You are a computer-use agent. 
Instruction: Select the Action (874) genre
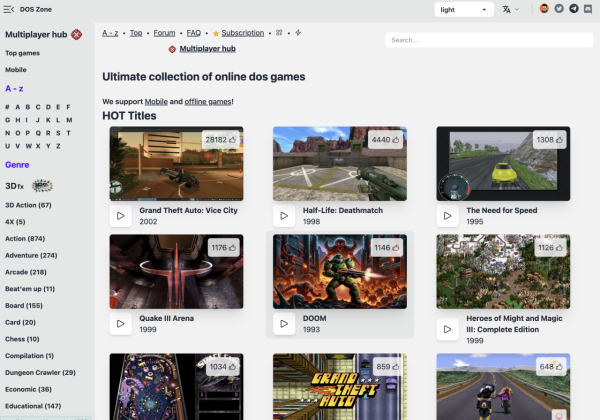coord(25,239)
